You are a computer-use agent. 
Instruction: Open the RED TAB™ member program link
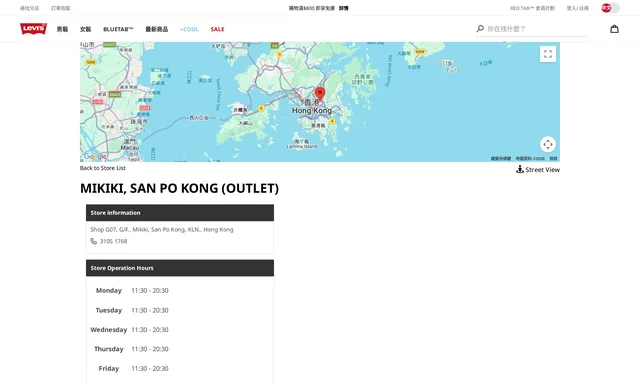pyautogui.click(x=532, y=8)
